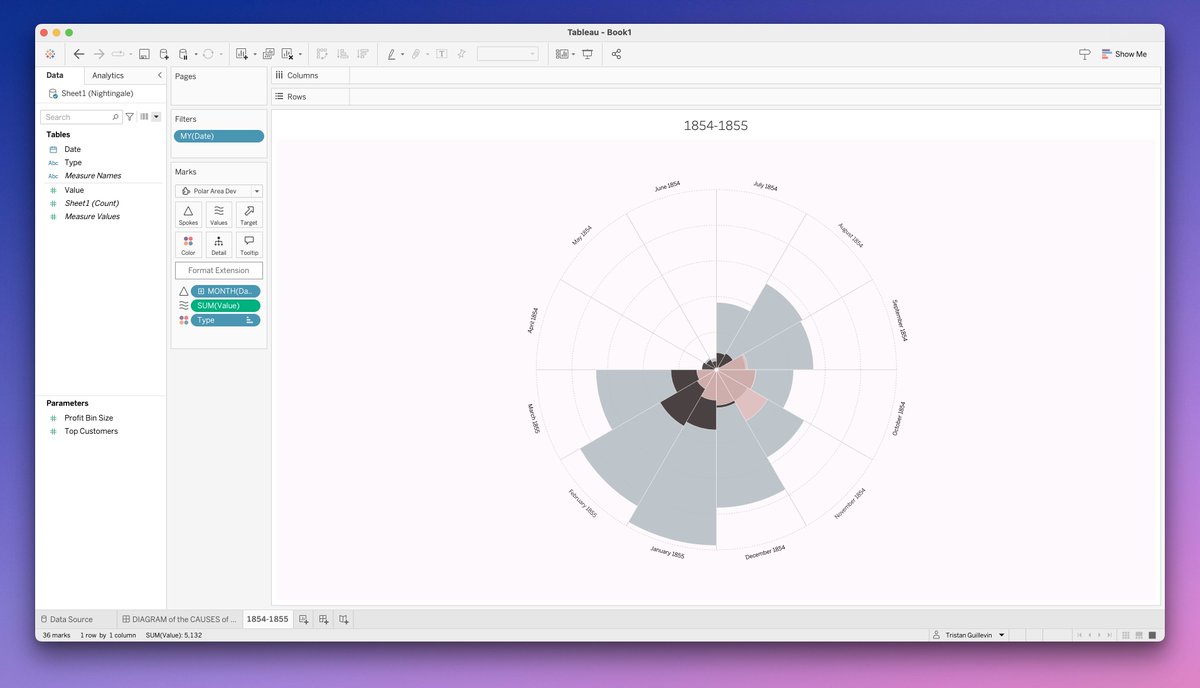Open the Data Source tab
The height and width of the screenshot is (688, 1200).
(x=72, y=618)
